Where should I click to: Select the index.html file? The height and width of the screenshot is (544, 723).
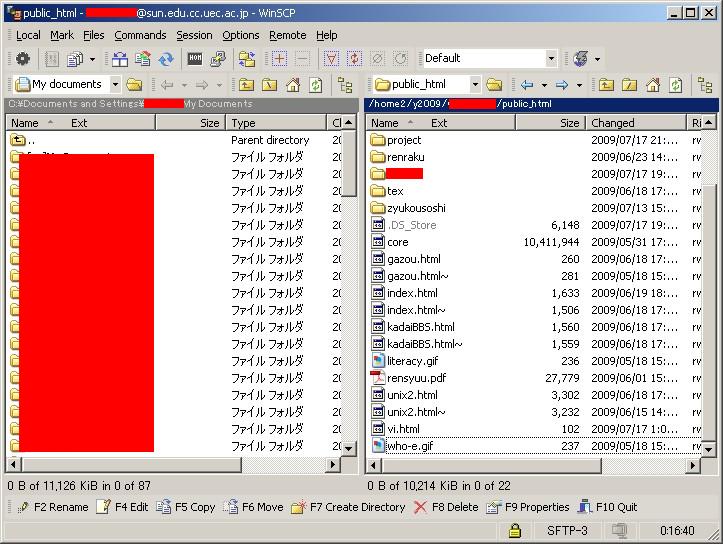pos(404,293)
